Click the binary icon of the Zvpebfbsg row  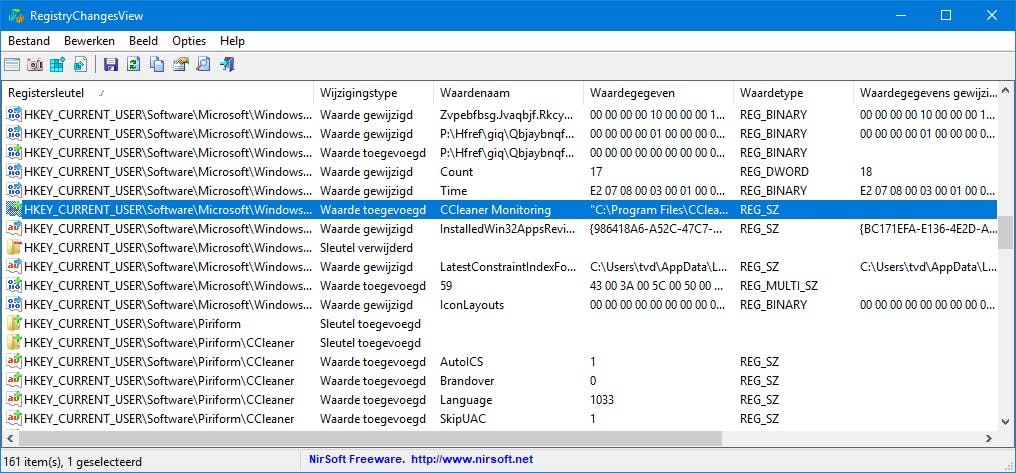[14, 115]
